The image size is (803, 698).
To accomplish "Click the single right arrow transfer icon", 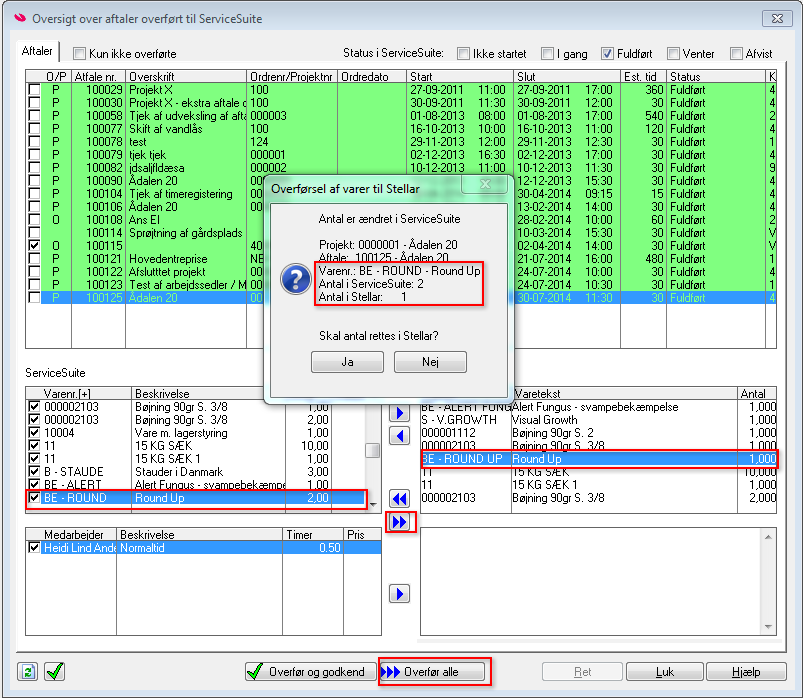I will (399, 412).
